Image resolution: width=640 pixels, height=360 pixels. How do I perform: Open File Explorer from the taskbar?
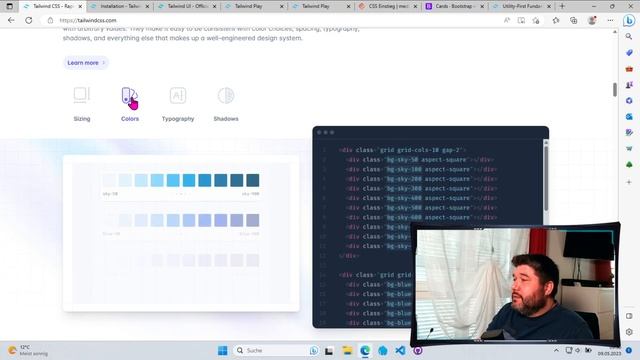pyautogui.click(x=347, y=351)
